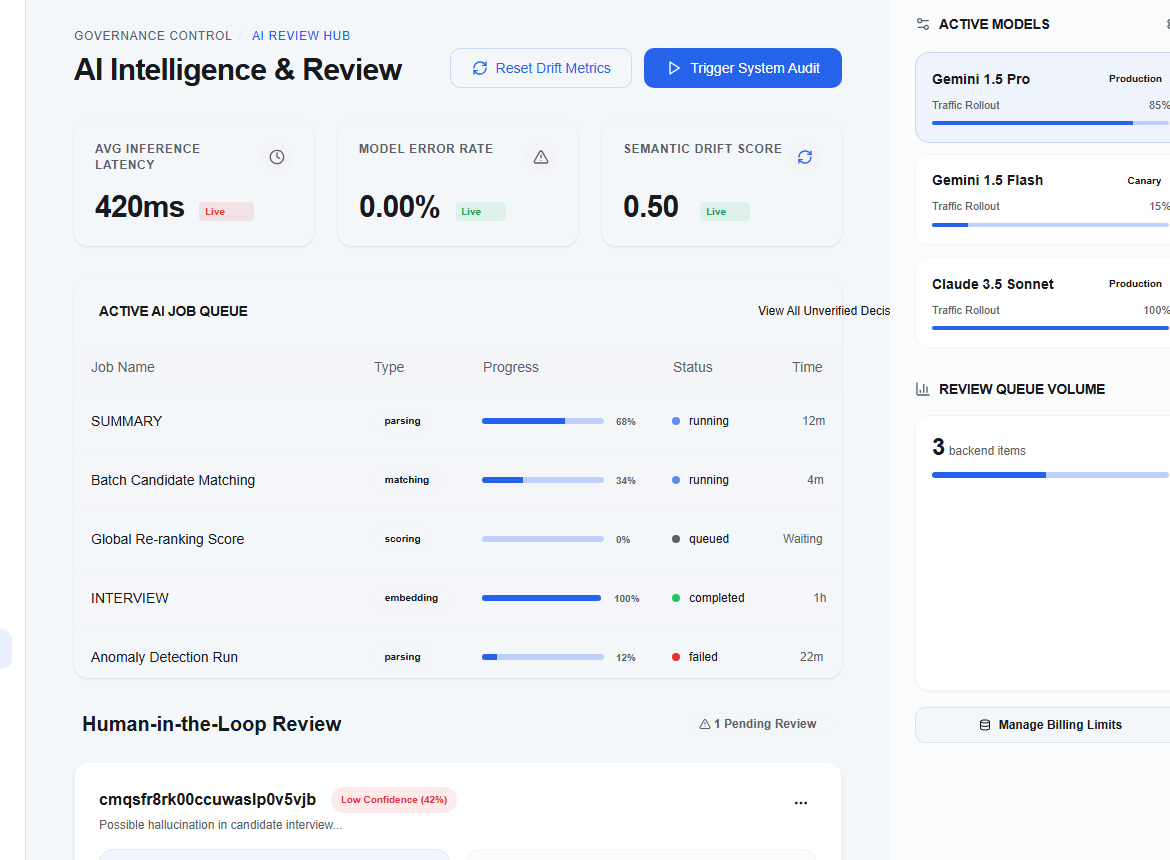Image resolution: width=1170 pixels, height=860 pixels.
Task: Click the Review Queue Volume backend items bar
Action: click(x=1051, y=475)
